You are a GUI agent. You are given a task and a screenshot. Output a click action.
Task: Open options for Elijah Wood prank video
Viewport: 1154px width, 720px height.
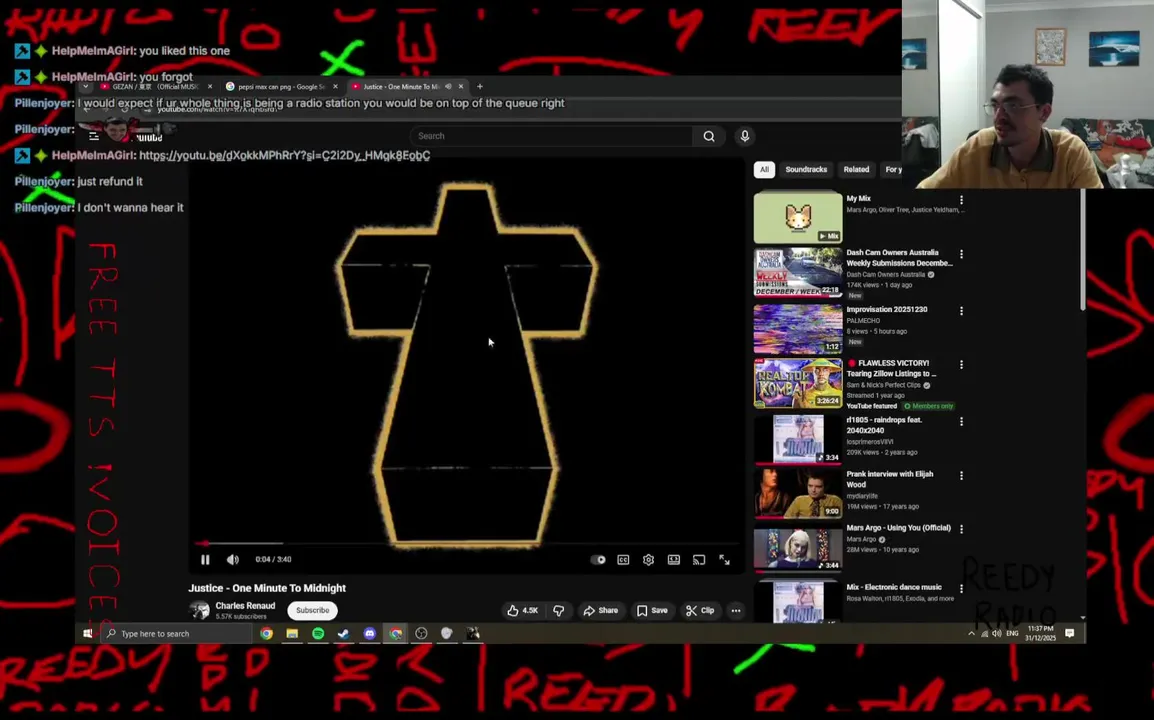pyautogui.click(x=961, y=476)
